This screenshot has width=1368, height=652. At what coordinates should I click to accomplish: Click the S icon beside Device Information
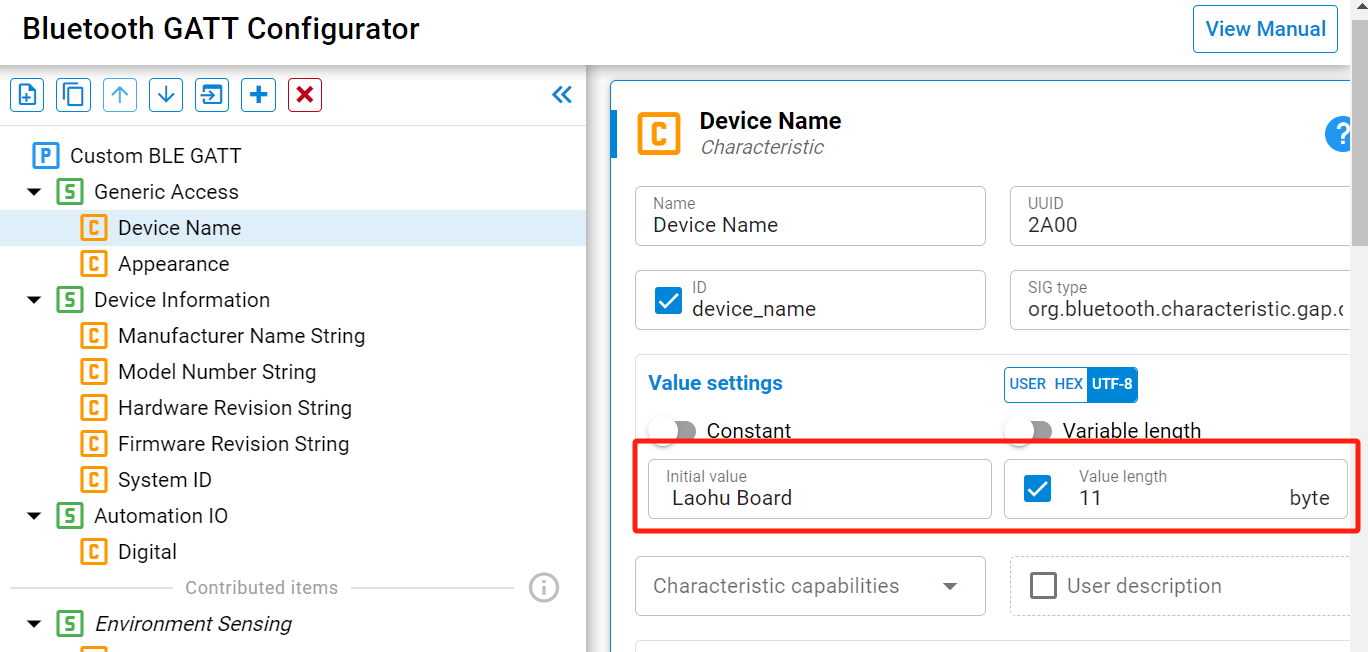point(69,300)
